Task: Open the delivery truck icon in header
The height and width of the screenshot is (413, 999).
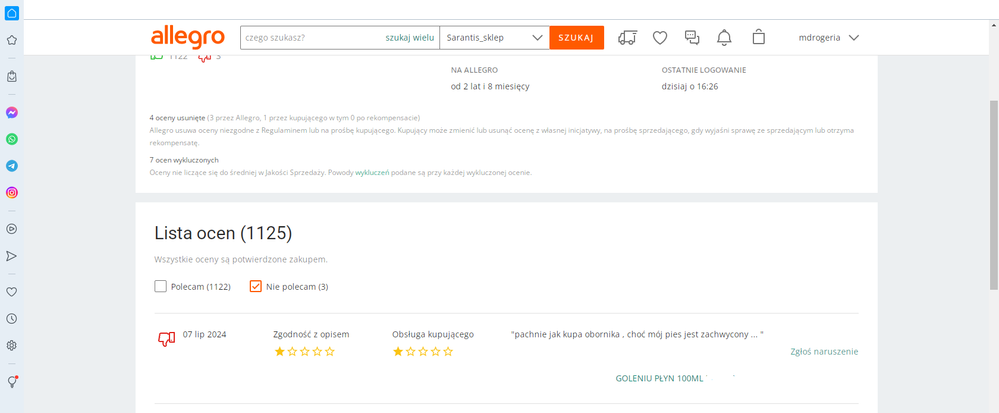Action: pyautogui.click(x=627, y=38)
